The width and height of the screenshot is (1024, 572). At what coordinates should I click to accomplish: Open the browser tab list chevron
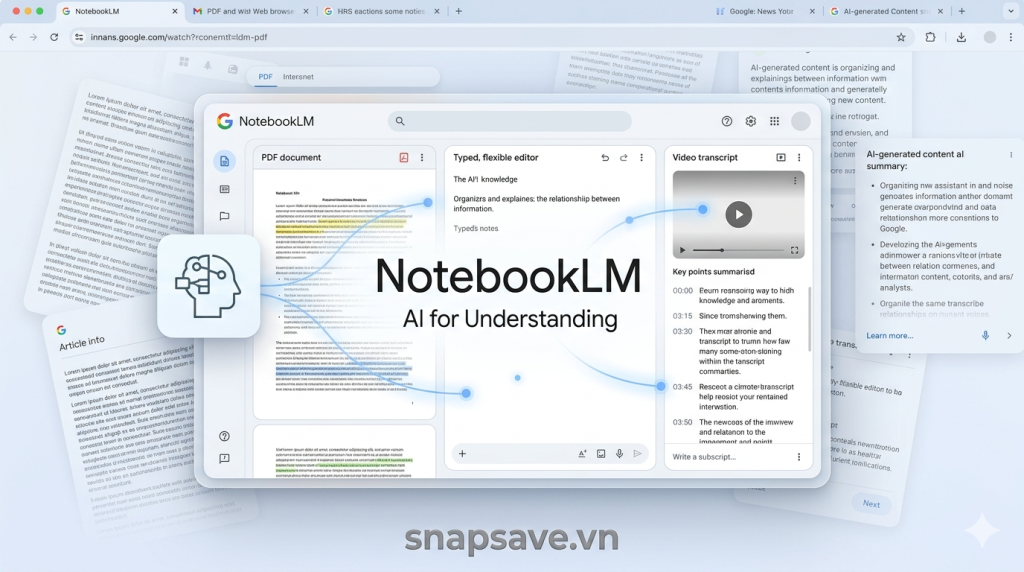pos(1010,11)
